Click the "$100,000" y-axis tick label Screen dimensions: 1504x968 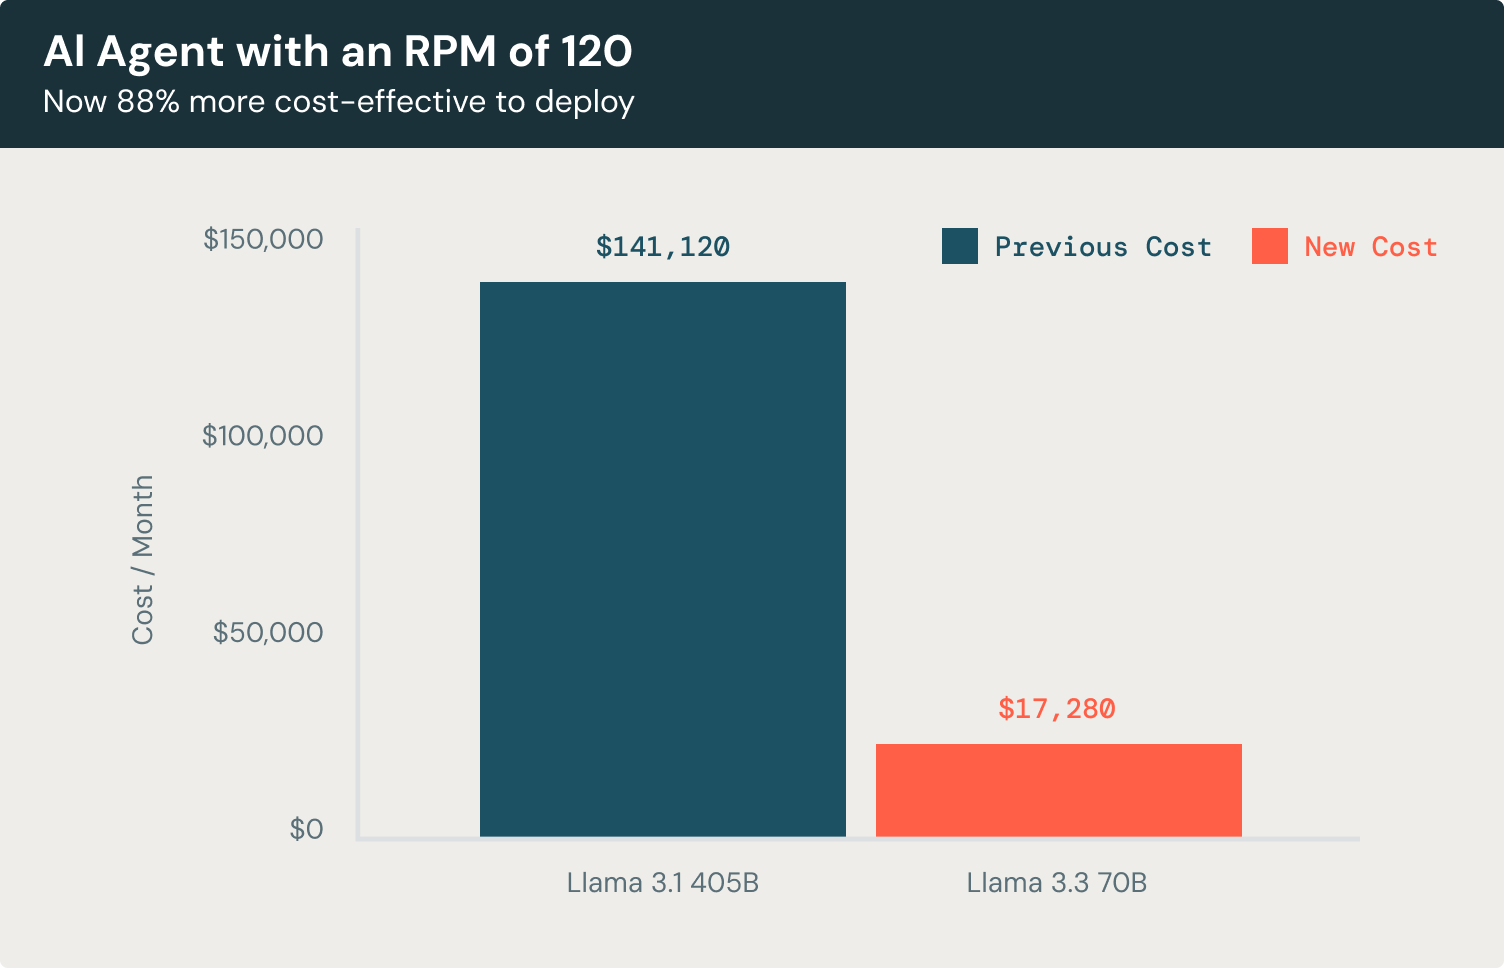[x=263, y=436]
